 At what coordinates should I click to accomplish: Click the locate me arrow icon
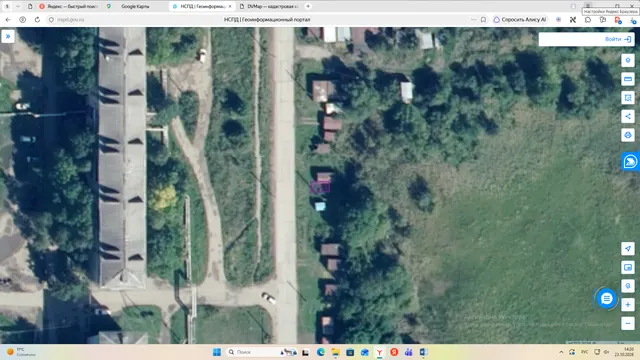pos(628,249)
